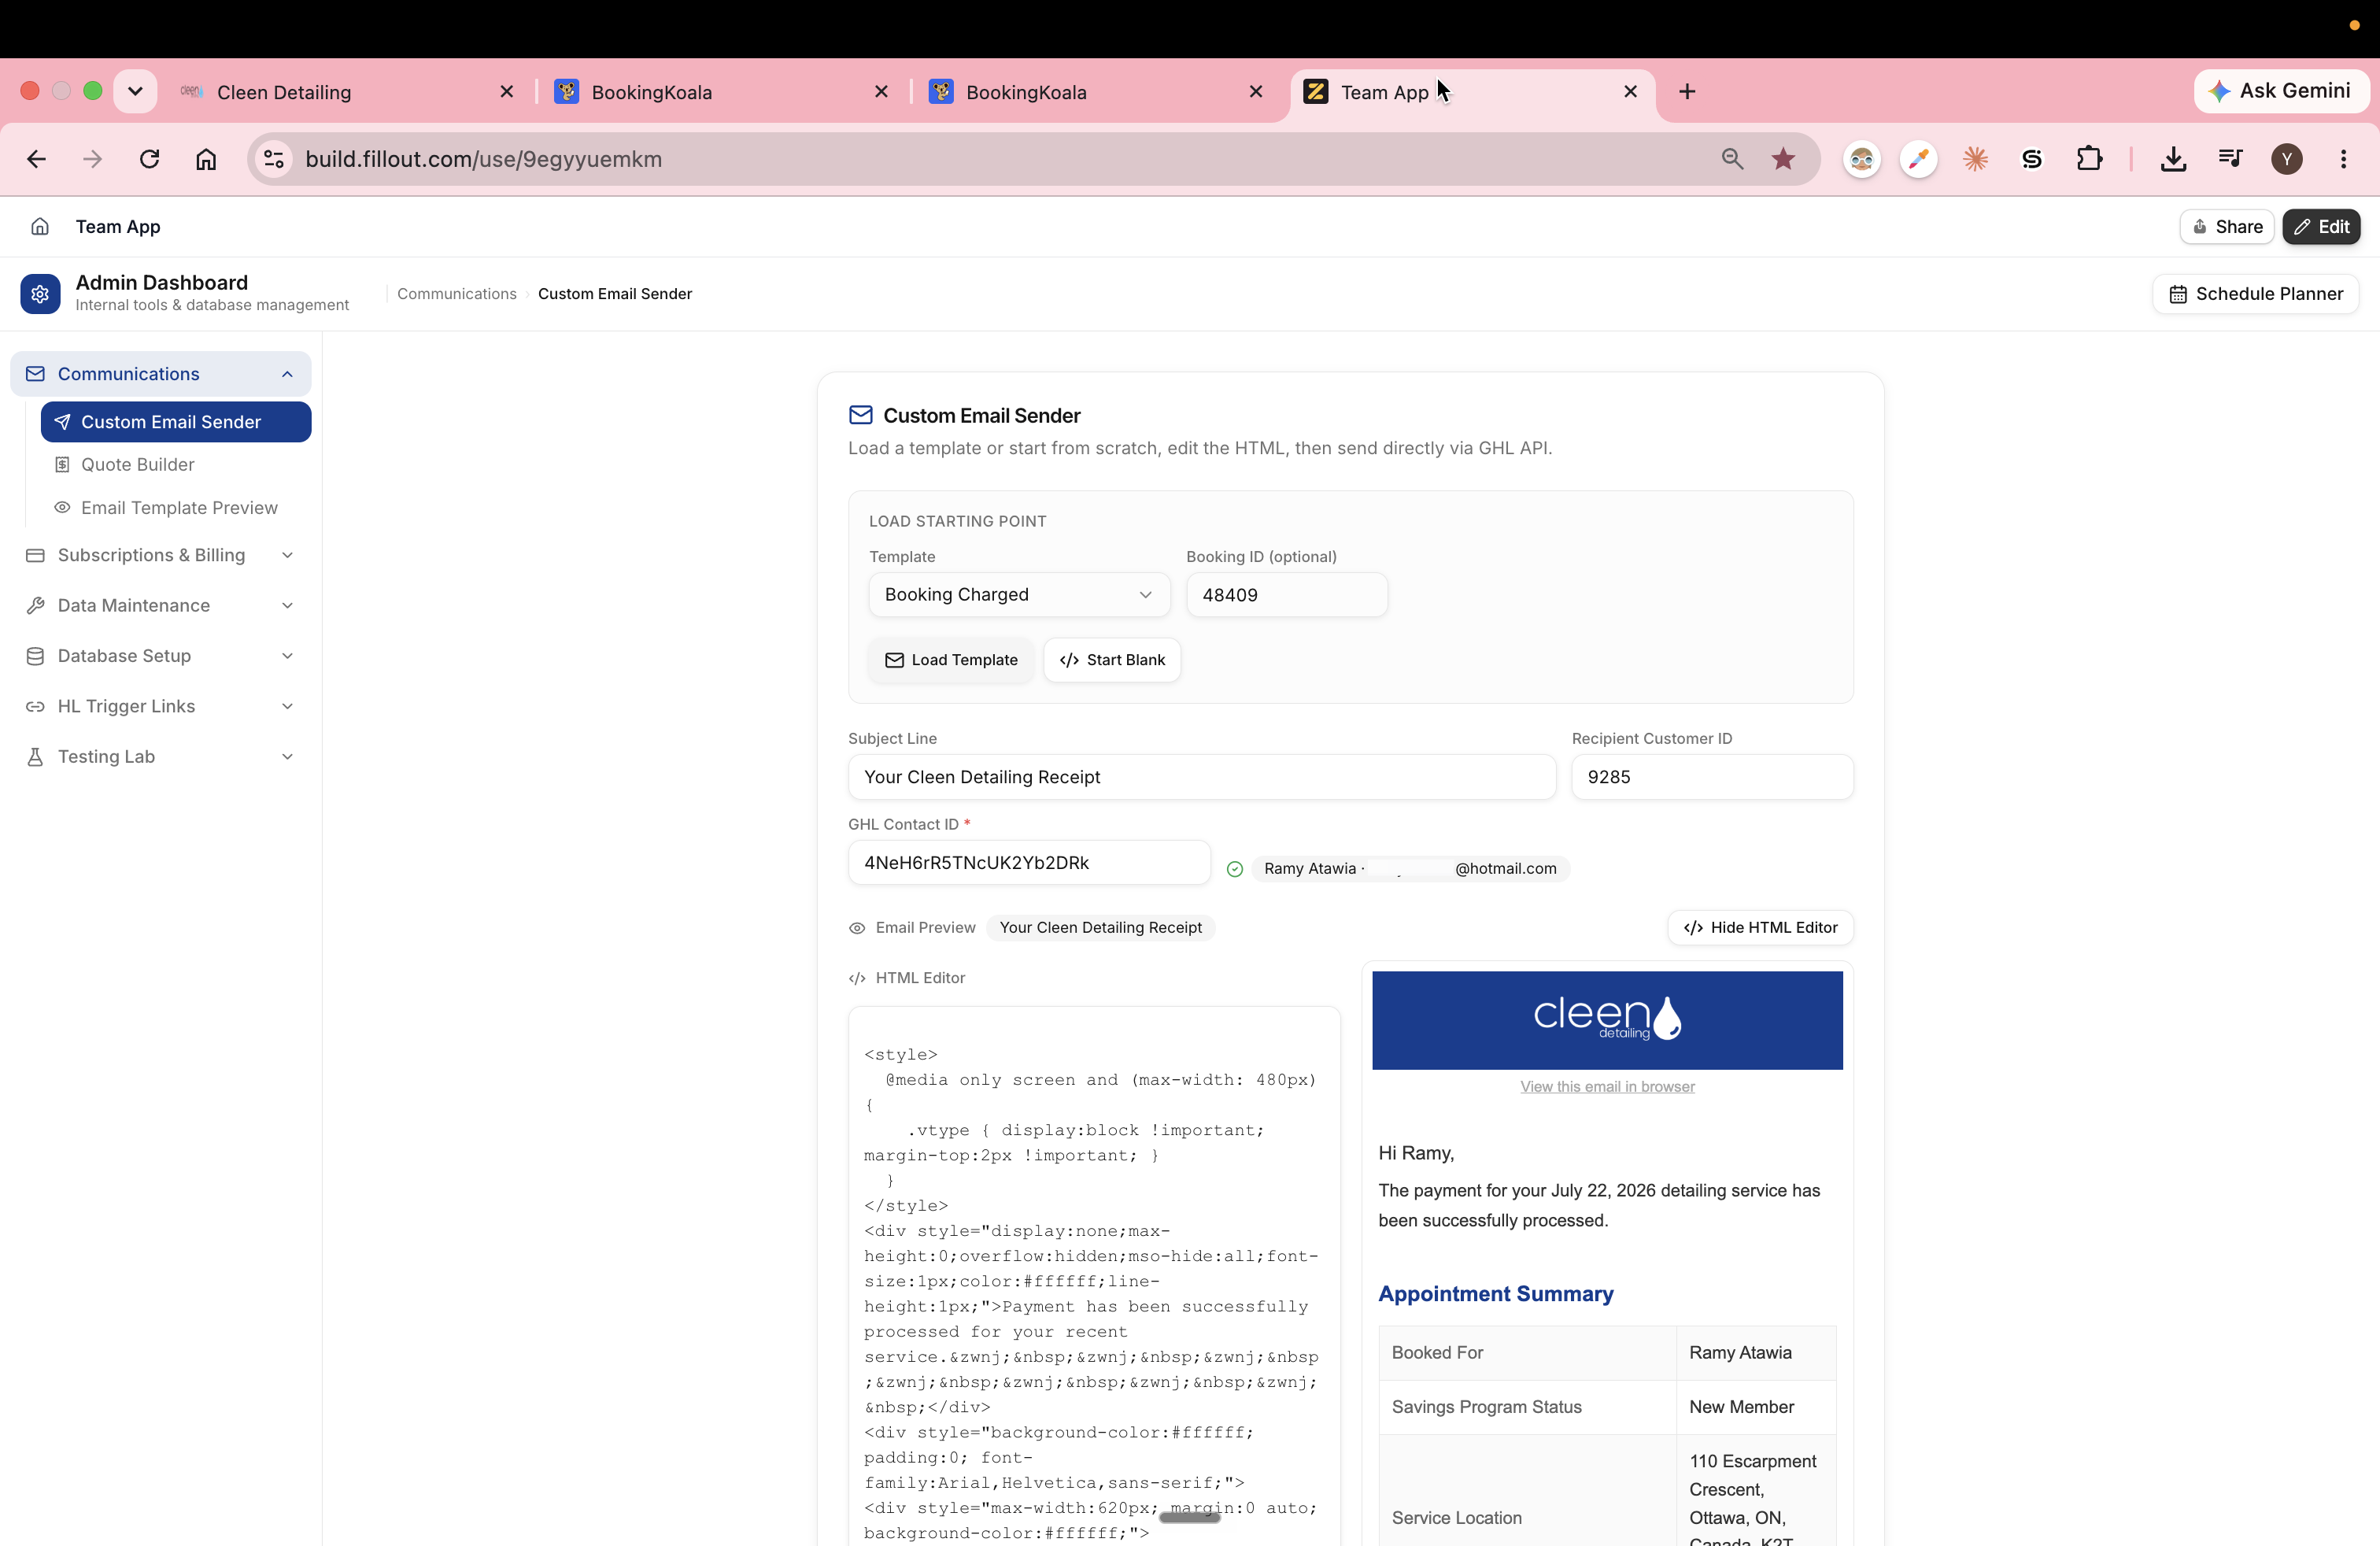Open the profile avatar Y
The width and height of the screenshot is (2380, 1546).
coord(2287,159)
